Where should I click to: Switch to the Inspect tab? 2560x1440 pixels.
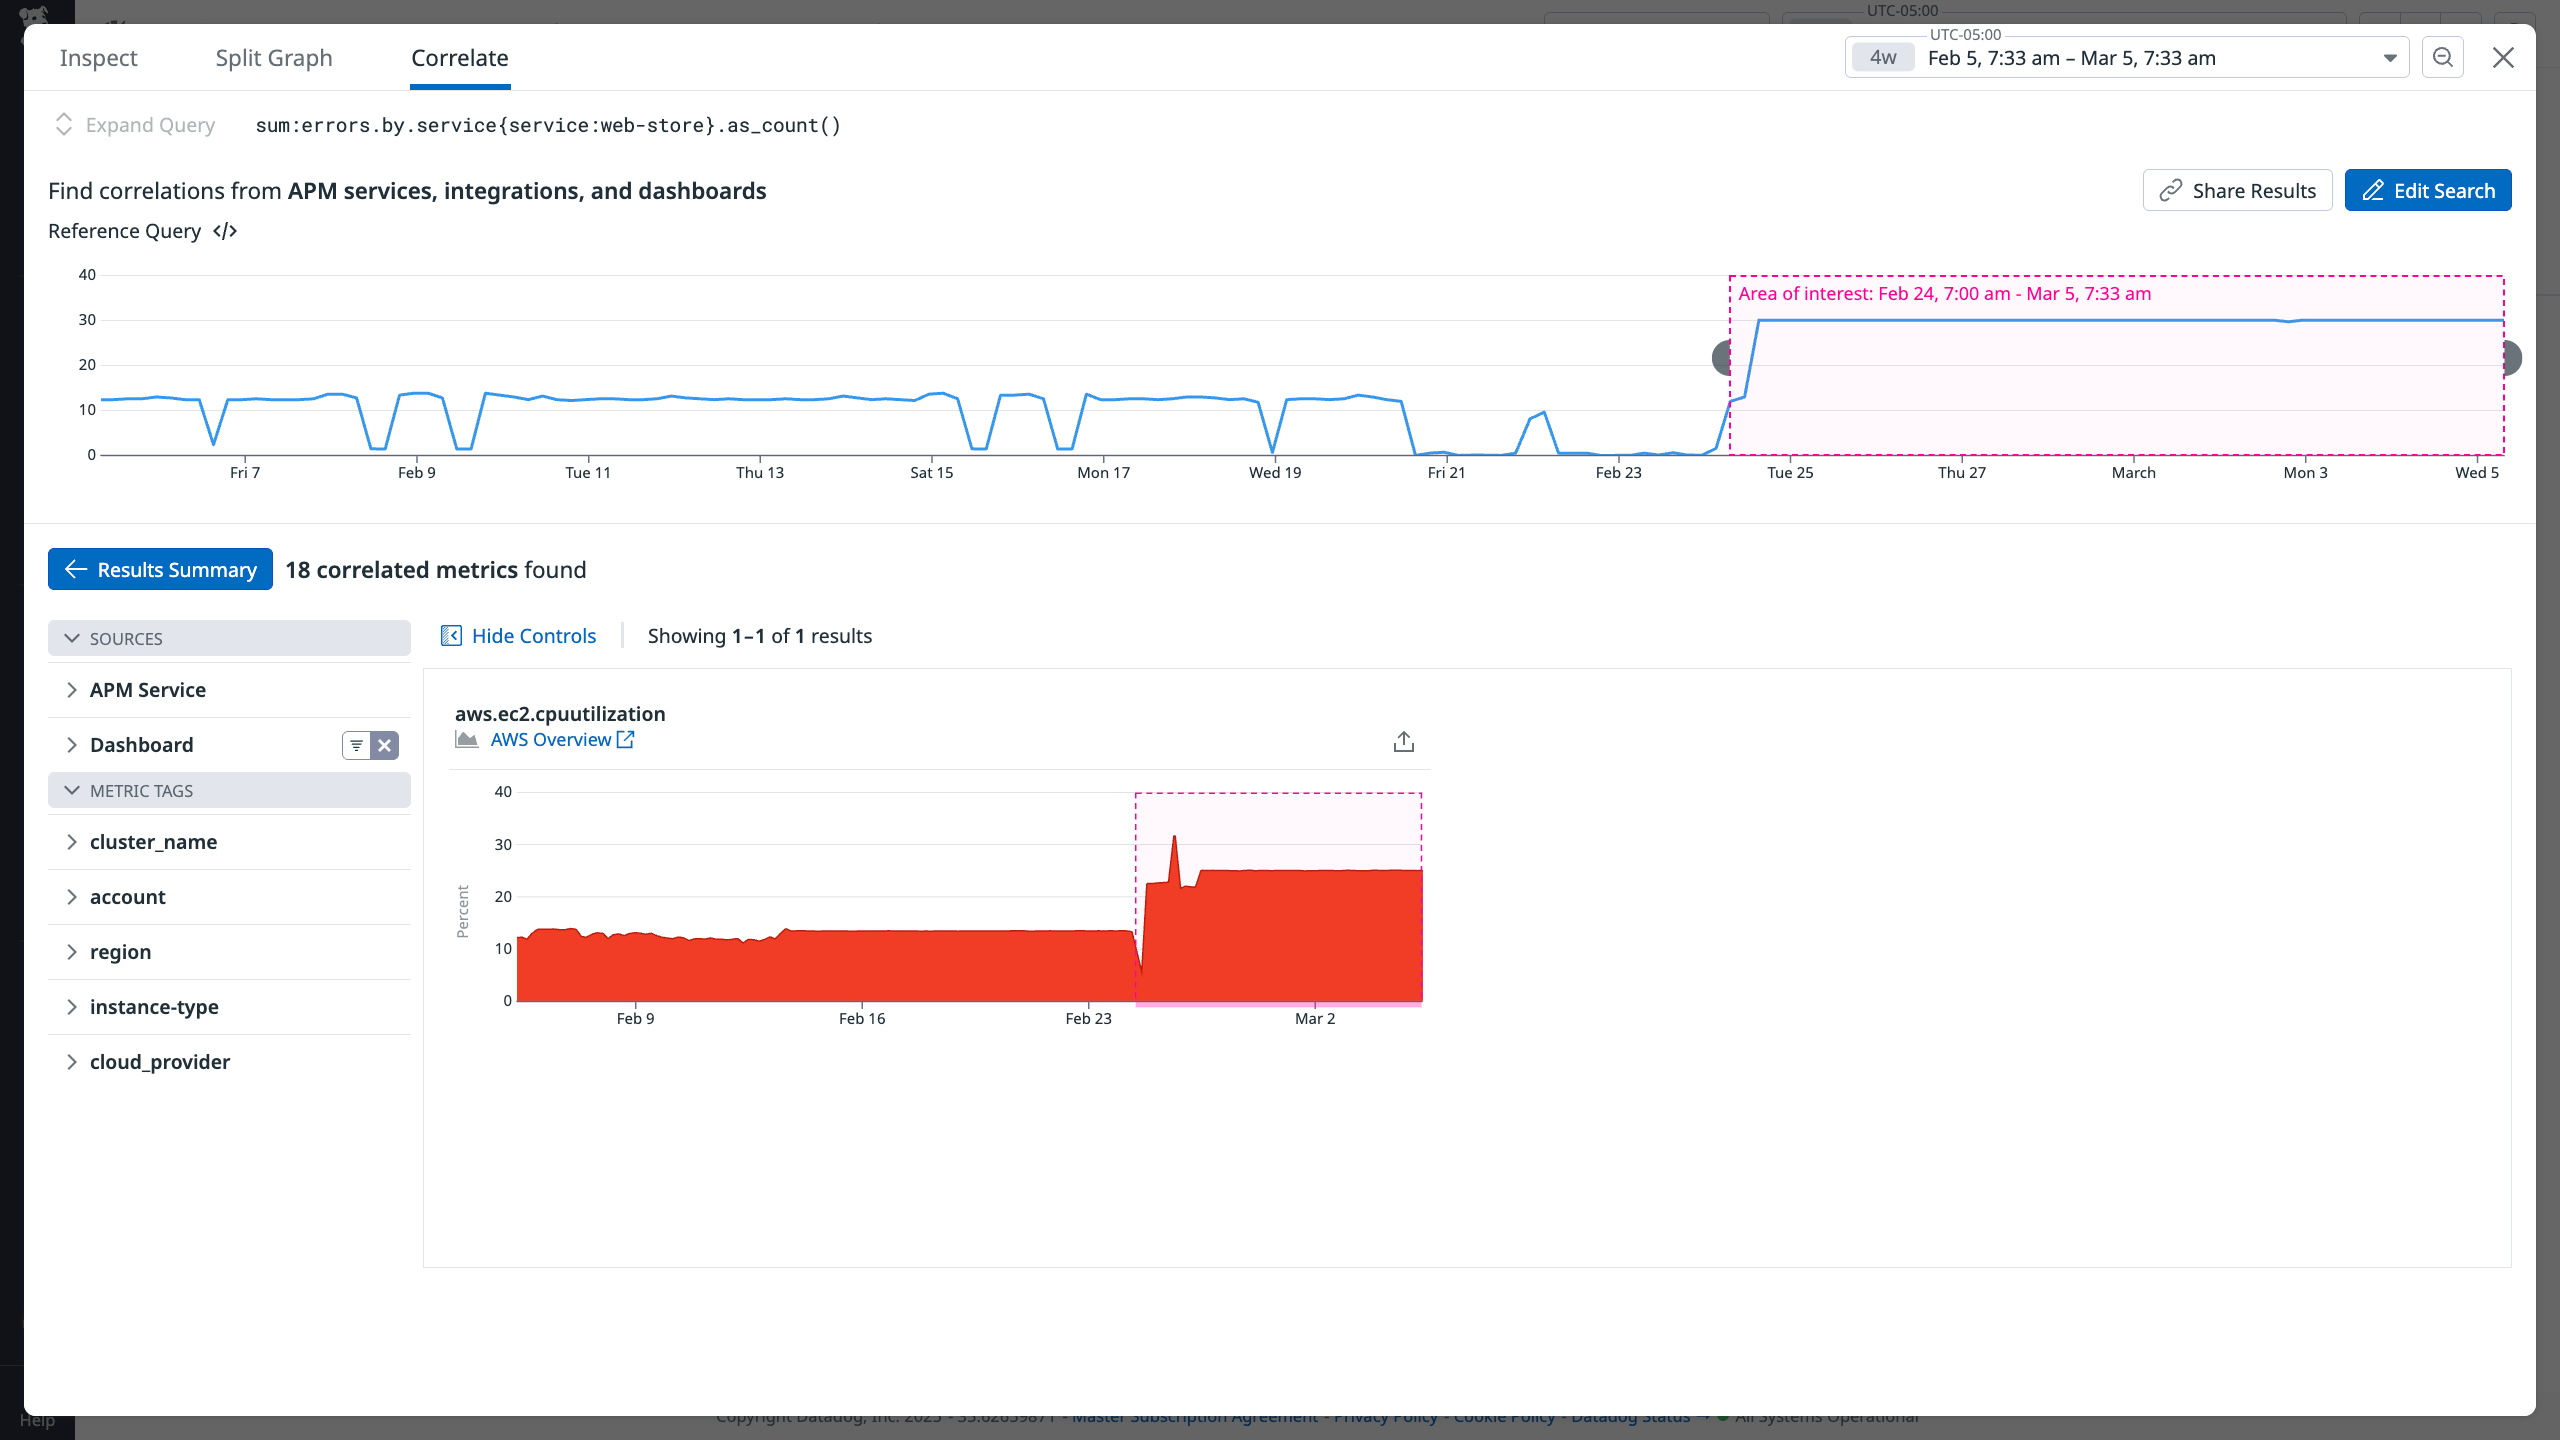(99, 57)
